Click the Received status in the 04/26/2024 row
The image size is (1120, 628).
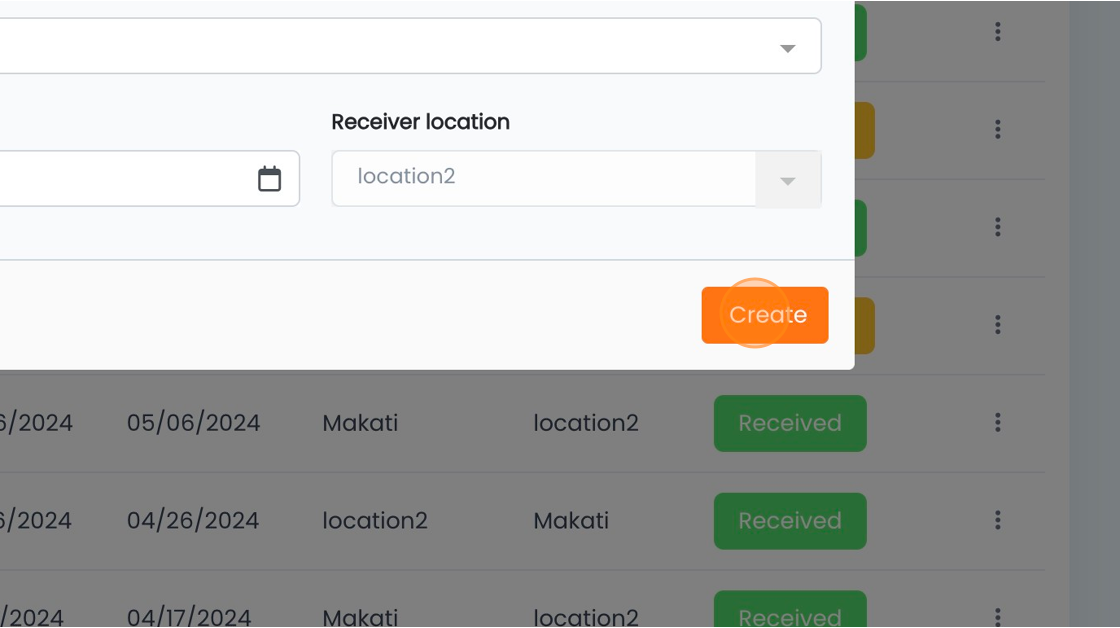point(790,521)
